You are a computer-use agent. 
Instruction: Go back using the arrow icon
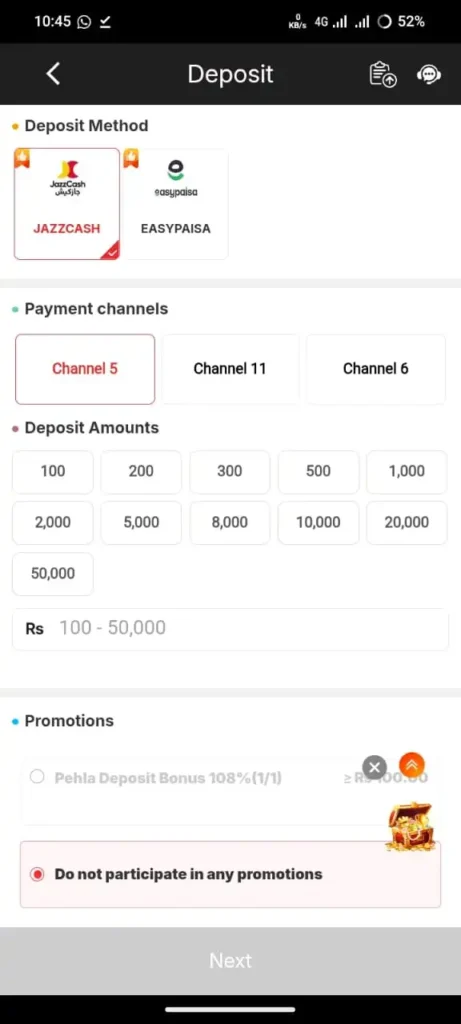point(54,74)
